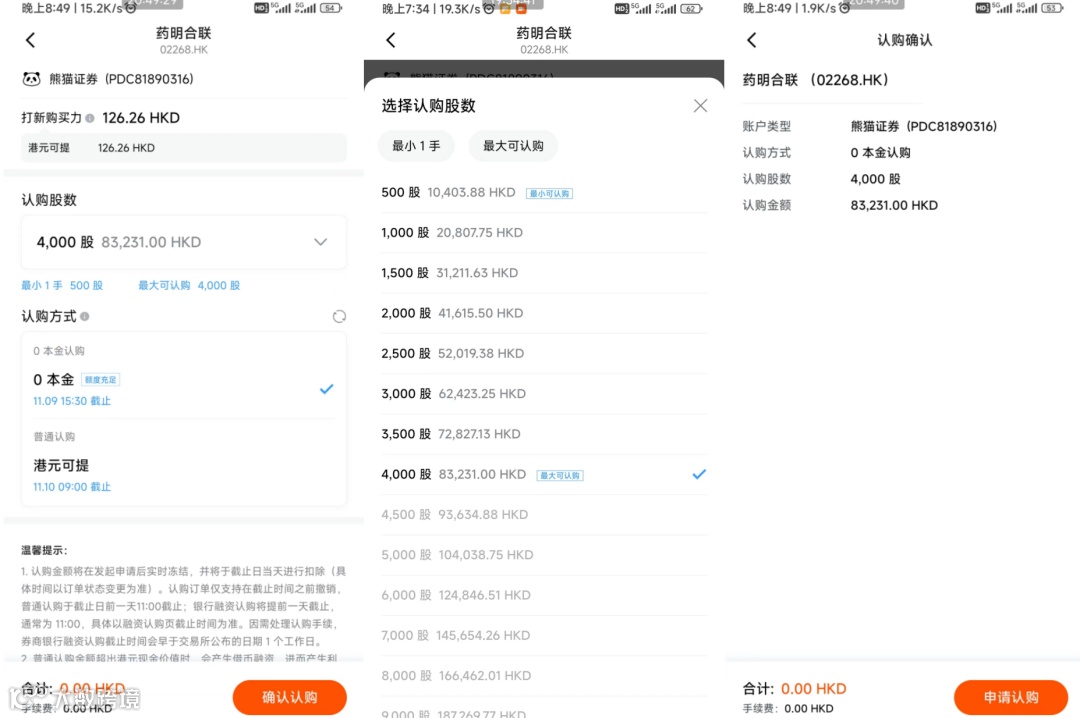Tap battery icon in right screen status bar
This screenshot has height=718, width=1080.
[1051, 8]
